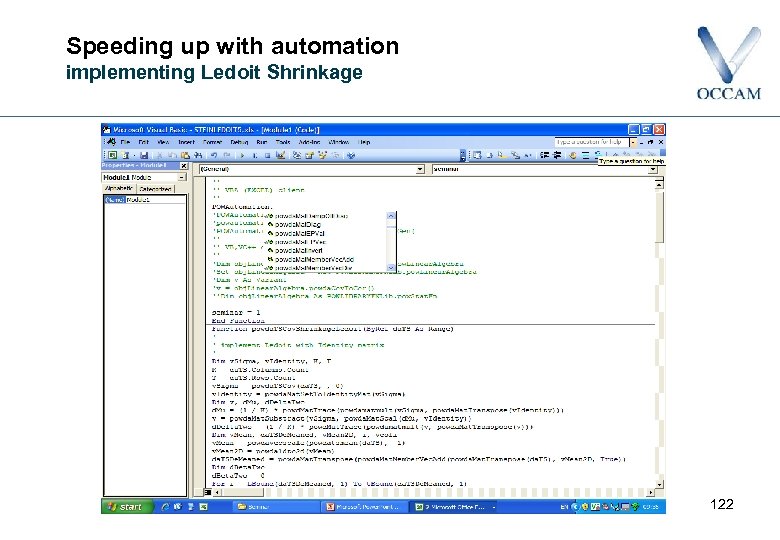Click the List Properties/Methods Edit toolbar icon
Viewport: 780px width, 540px height.
click(x=478, y=155)
